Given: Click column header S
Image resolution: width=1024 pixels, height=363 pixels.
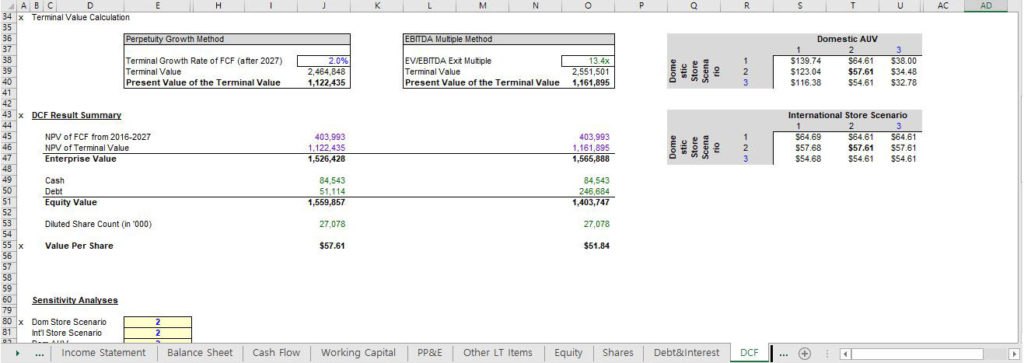Looking at the screenshot, I should (801, 5).
